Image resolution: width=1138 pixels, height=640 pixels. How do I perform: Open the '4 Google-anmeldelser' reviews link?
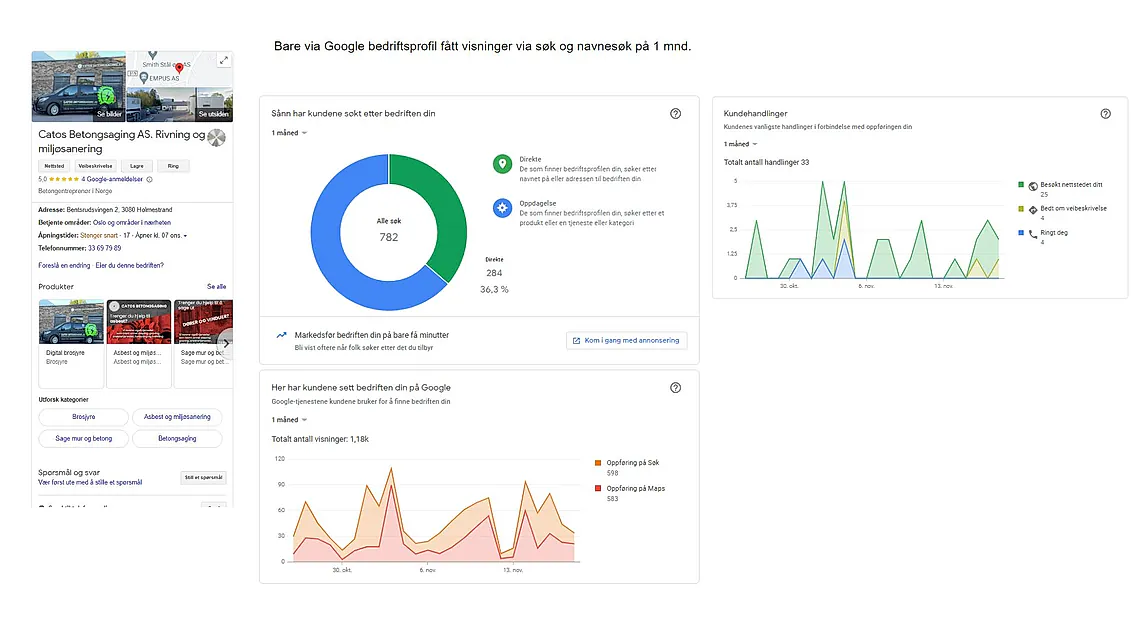[112, 179]
